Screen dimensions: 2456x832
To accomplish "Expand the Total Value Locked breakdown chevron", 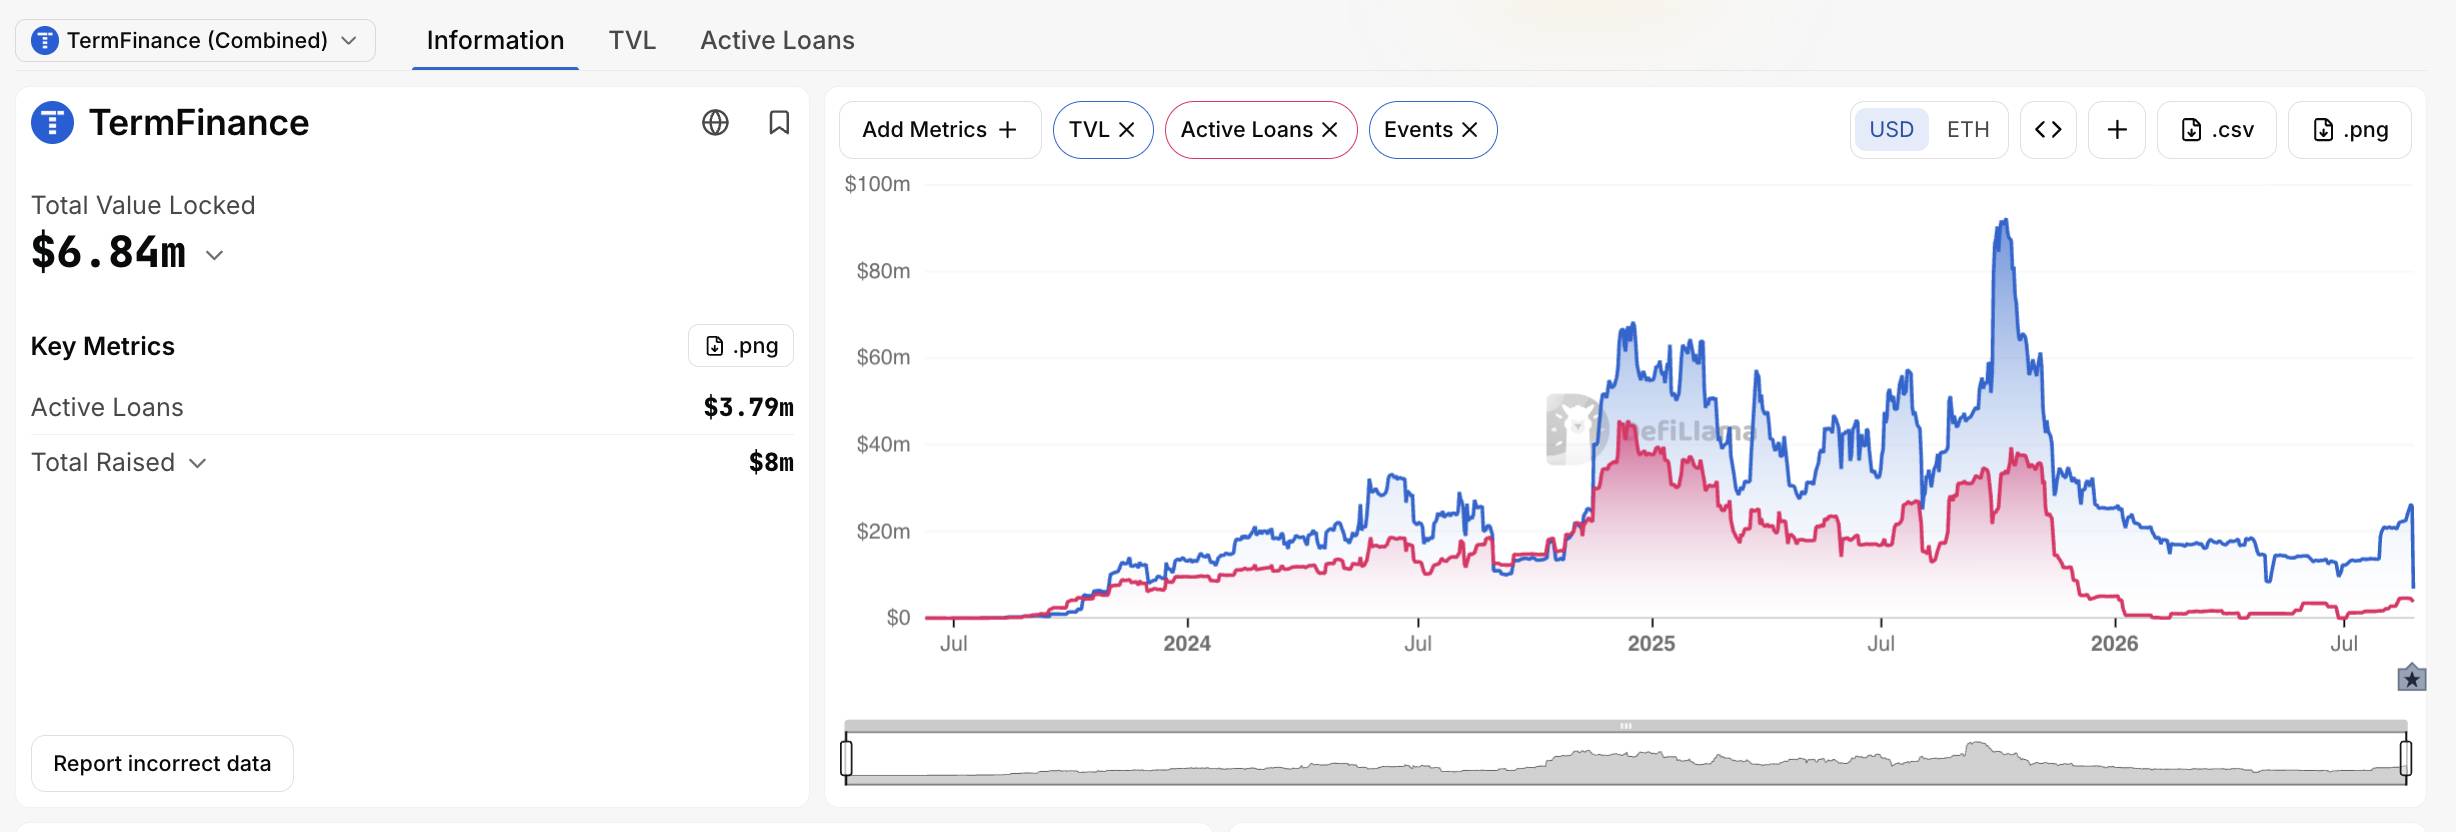I will coord(214,255).
